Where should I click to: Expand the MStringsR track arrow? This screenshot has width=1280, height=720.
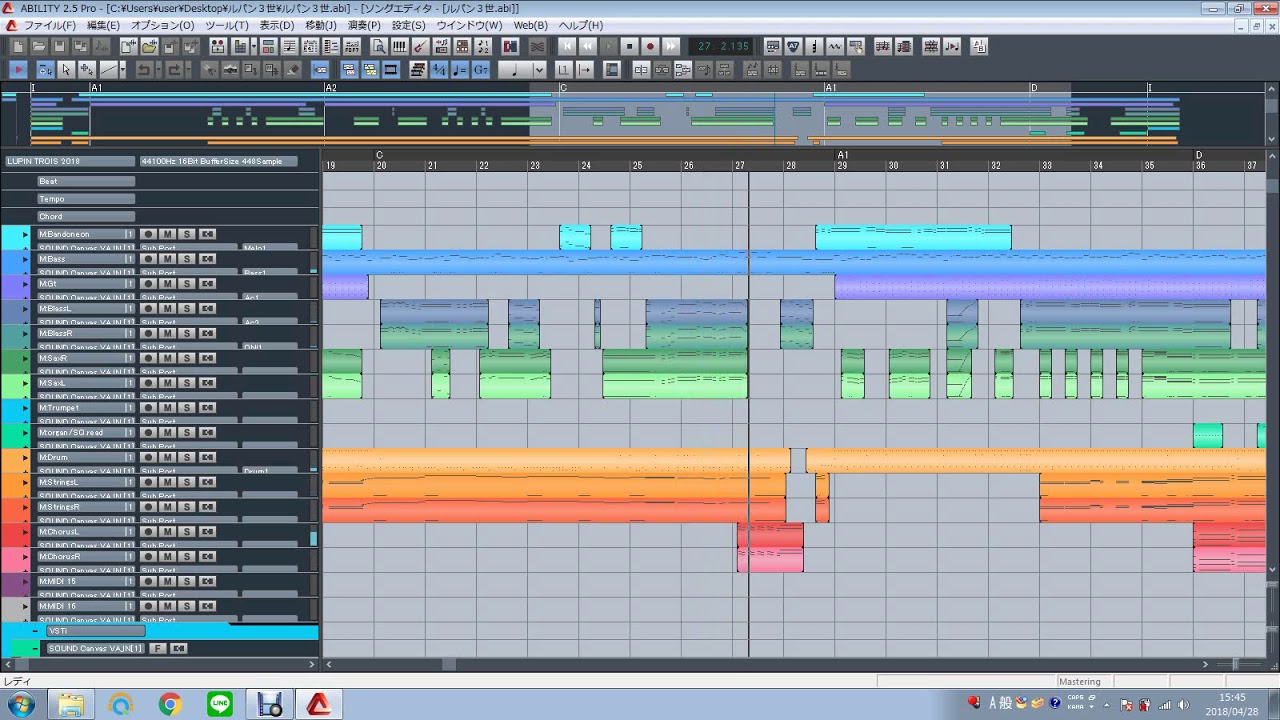click(x=26, y=506)
